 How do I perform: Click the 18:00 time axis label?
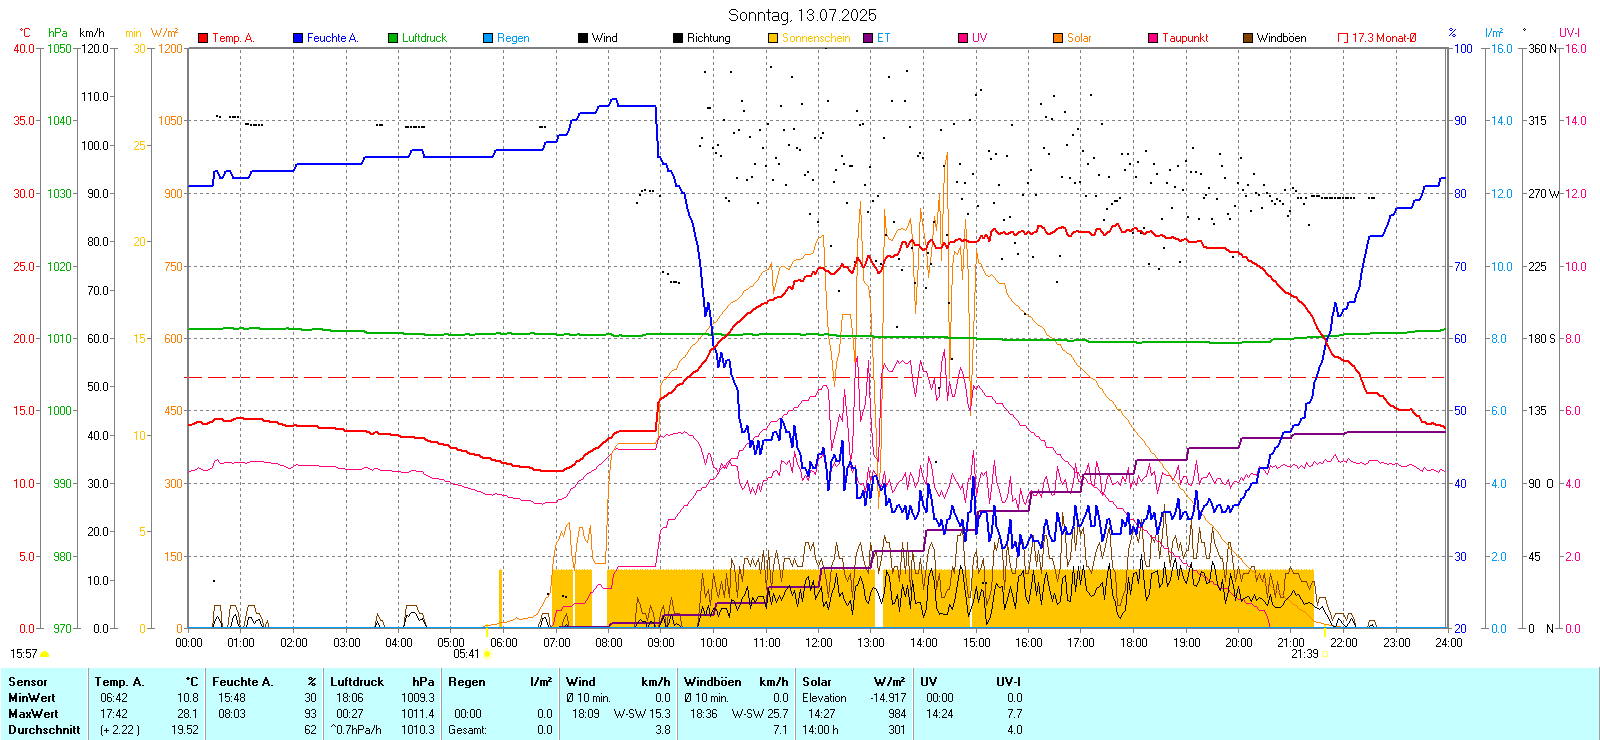(x=1133, y=643)
